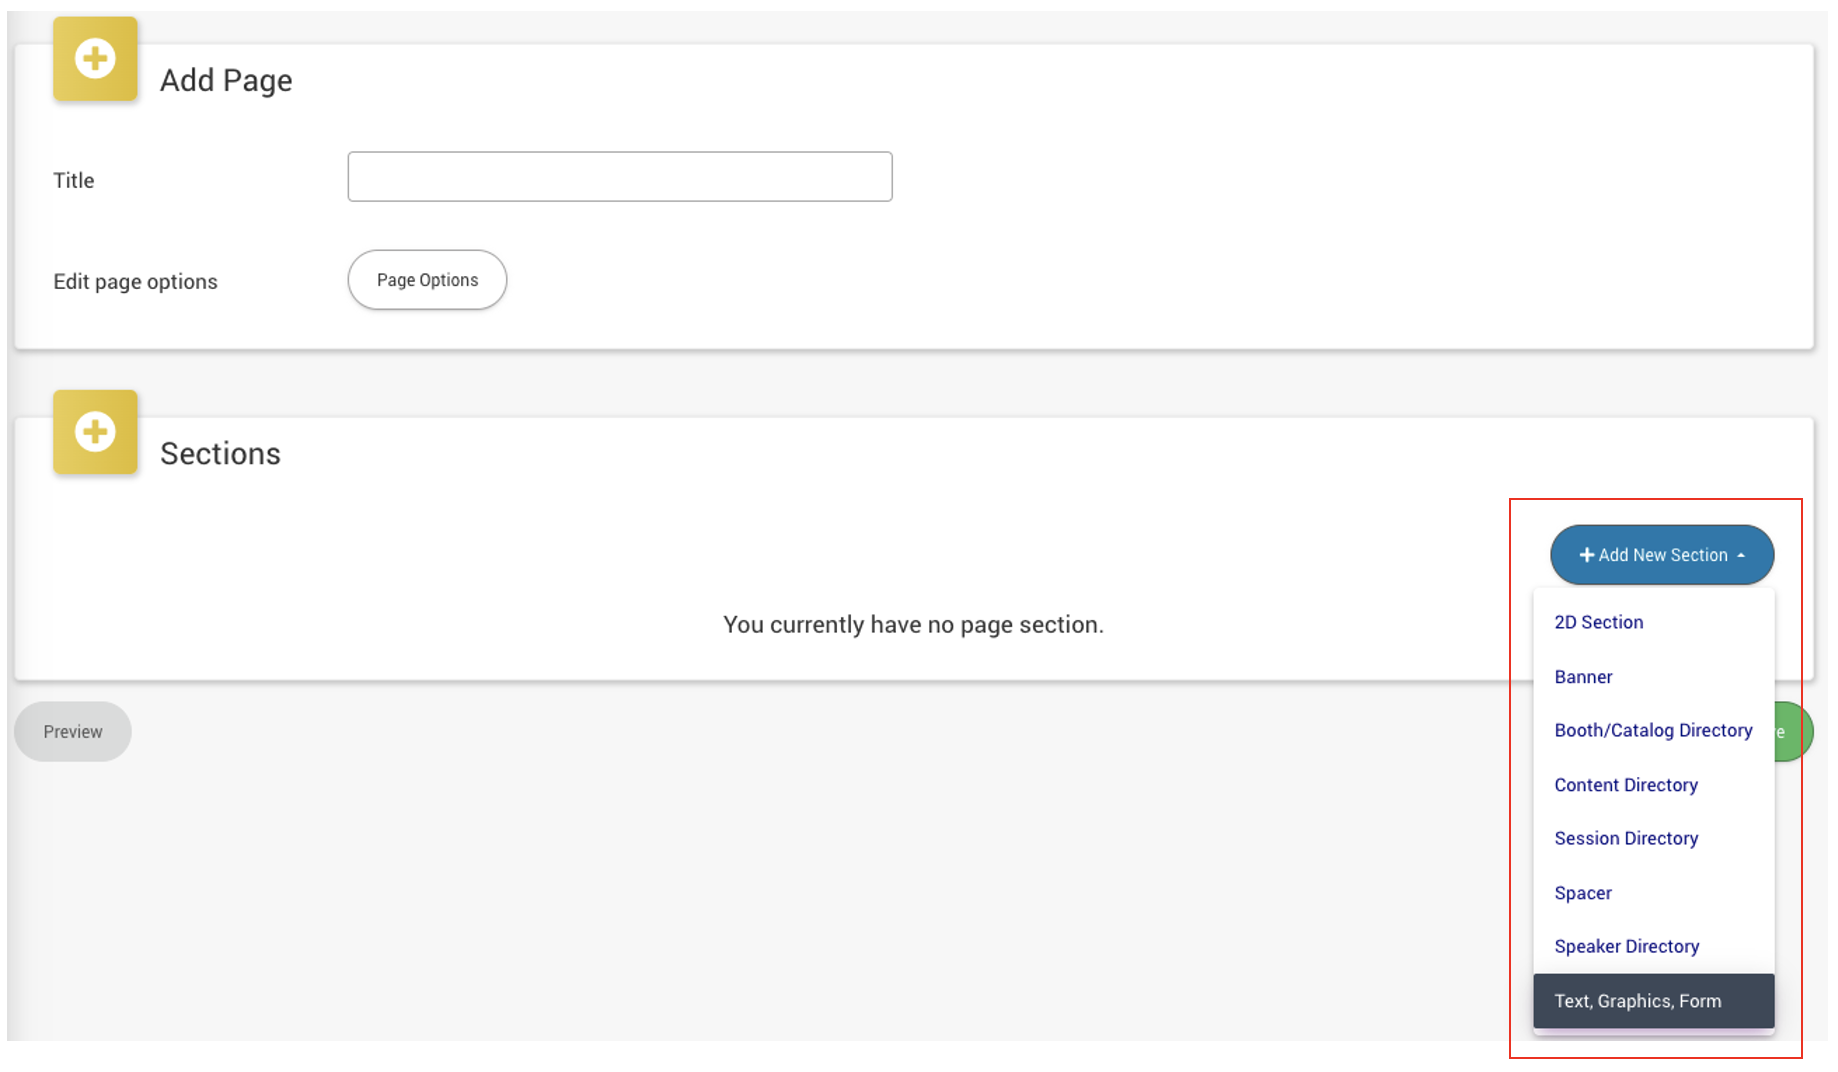This screenshot has width=1838, height=1072.
Task: Click the yellow plus icon beside Sections
Action: (x=95, y=432)
